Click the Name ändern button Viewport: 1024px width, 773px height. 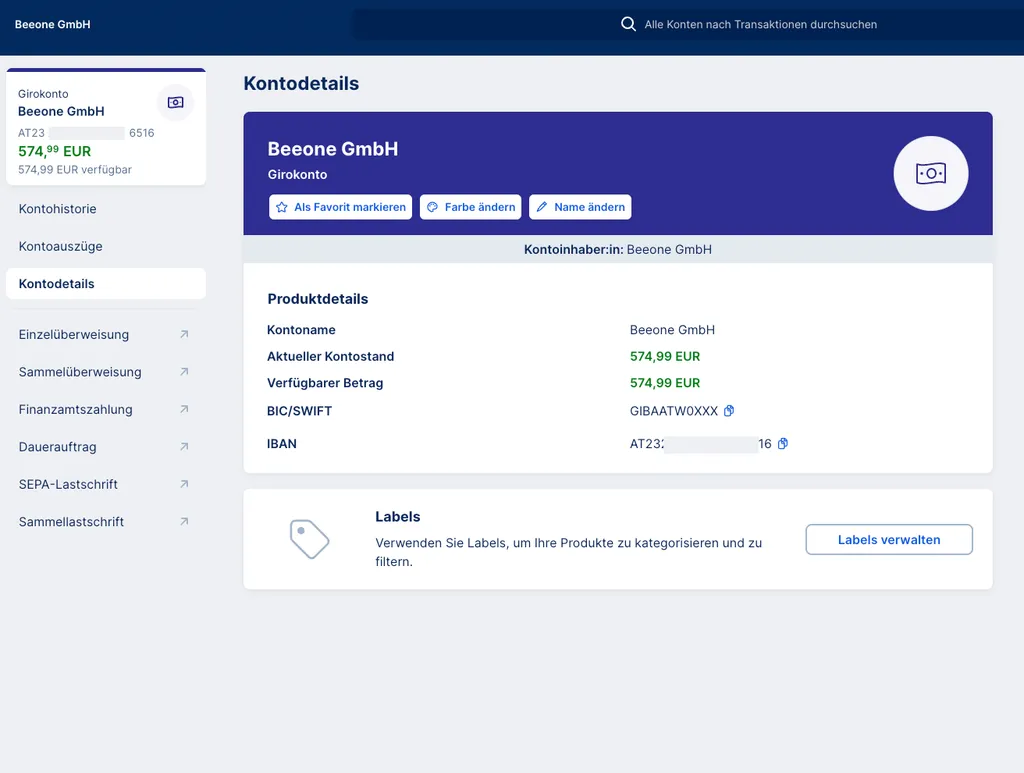pos(580,207)
